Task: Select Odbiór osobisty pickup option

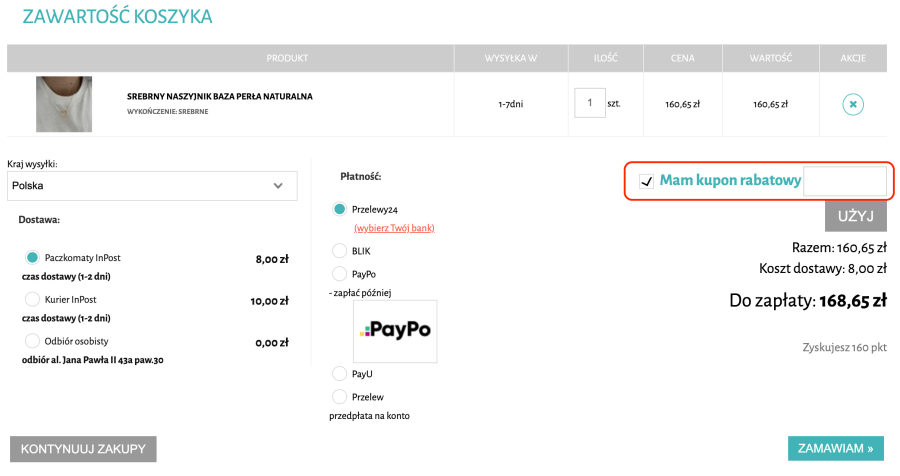Action: [x=32, y=341]
